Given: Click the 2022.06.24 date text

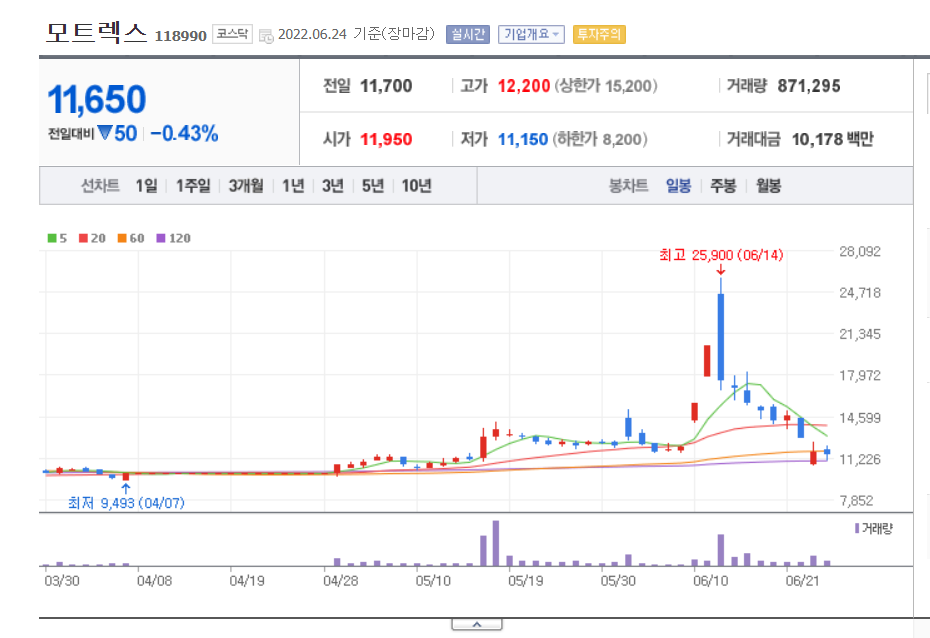Looking at the screenshot, I should click(312, 34).
